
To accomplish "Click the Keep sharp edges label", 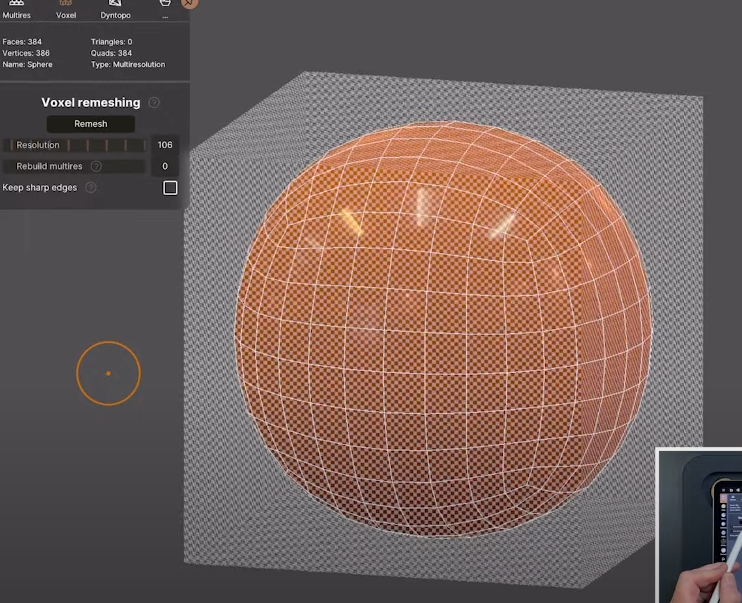I will click(40, 187).
